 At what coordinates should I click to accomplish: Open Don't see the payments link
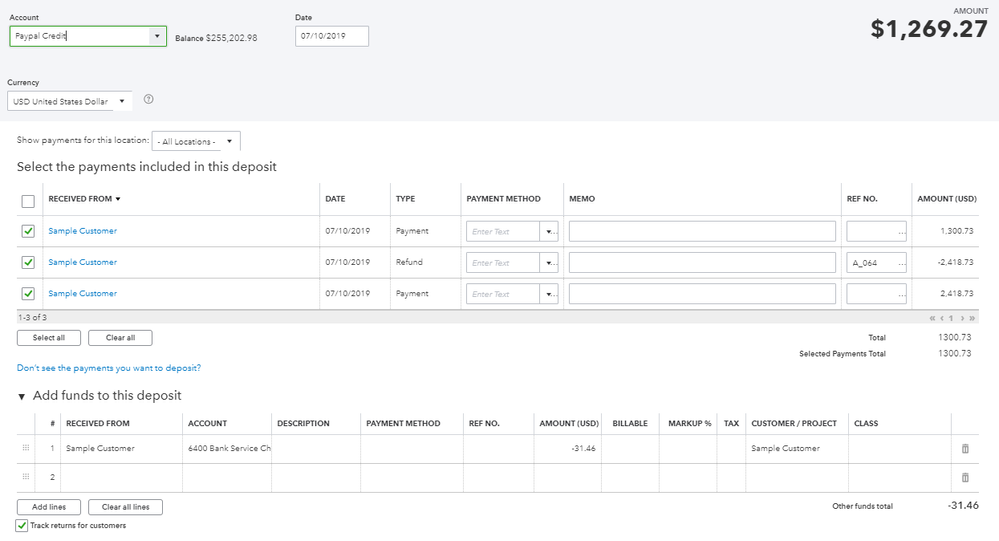(109, 368)
